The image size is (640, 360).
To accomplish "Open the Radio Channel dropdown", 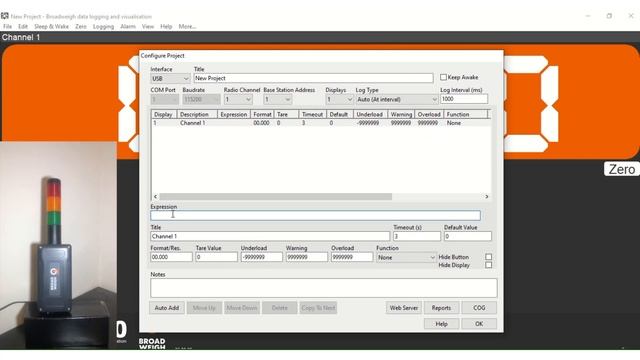I will click(x=238, y=99).
